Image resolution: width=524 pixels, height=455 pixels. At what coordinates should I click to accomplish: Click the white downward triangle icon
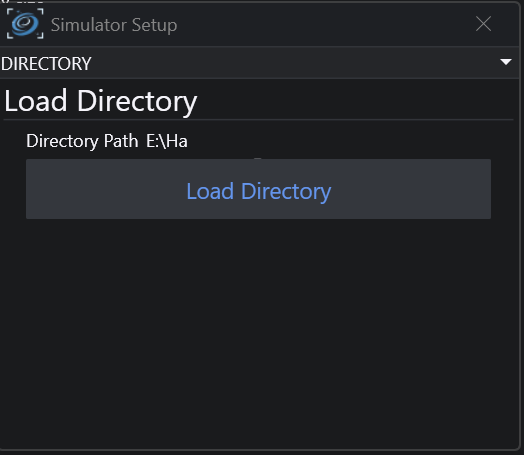tap(506, 62)
